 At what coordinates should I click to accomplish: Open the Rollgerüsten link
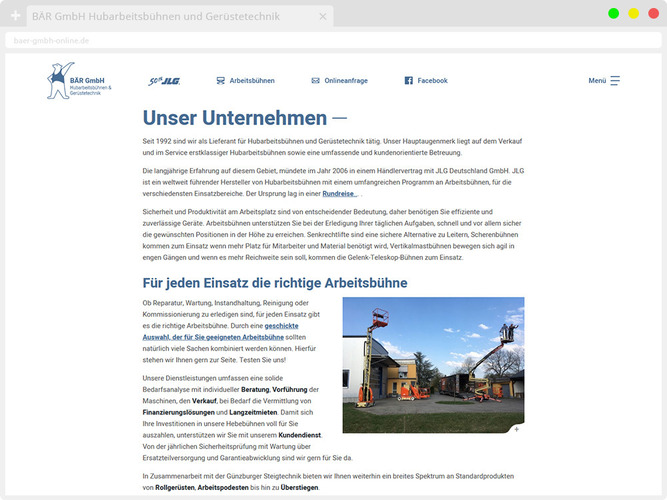[168, 487]
